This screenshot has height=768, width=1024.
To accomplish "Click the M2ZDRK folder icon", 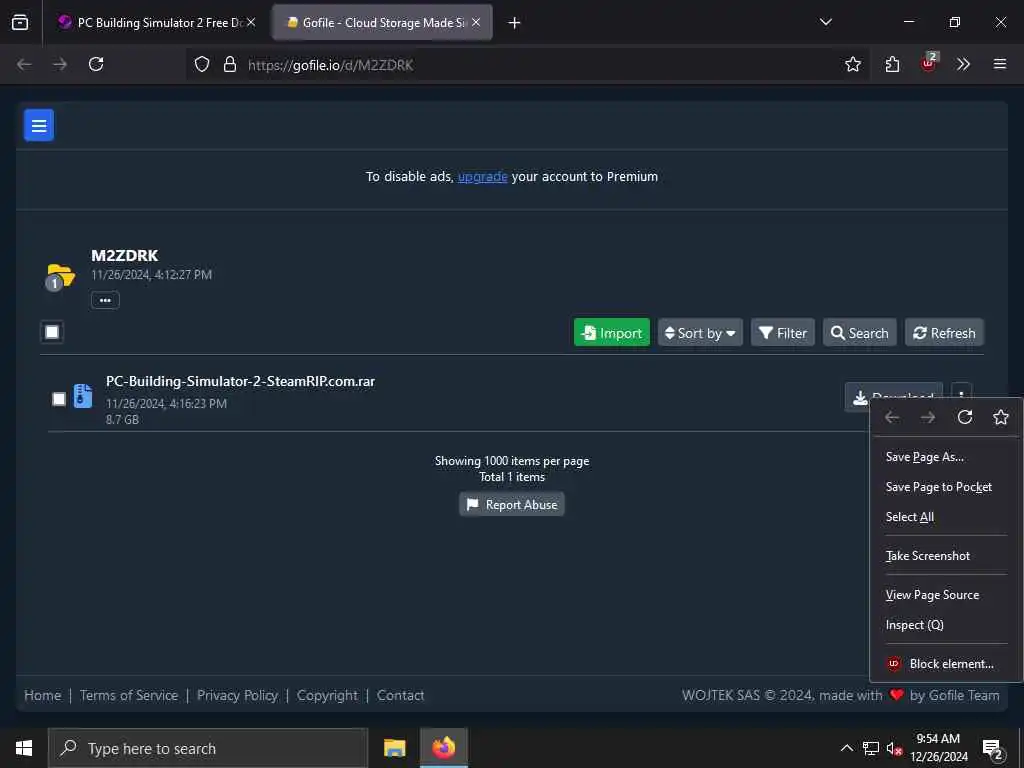I will pyautogui.click(x=60, y=277).
